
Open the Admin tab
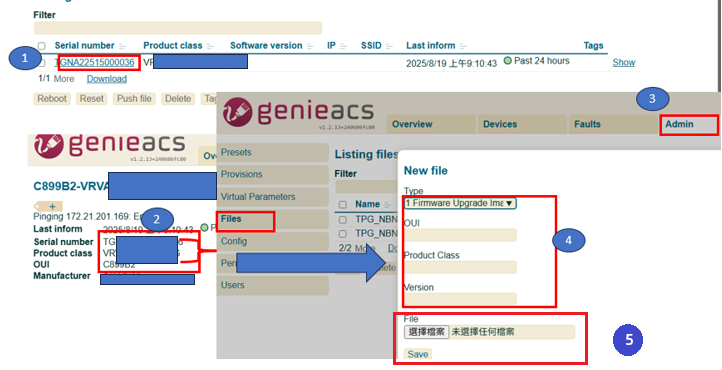(x=689, y=124)
